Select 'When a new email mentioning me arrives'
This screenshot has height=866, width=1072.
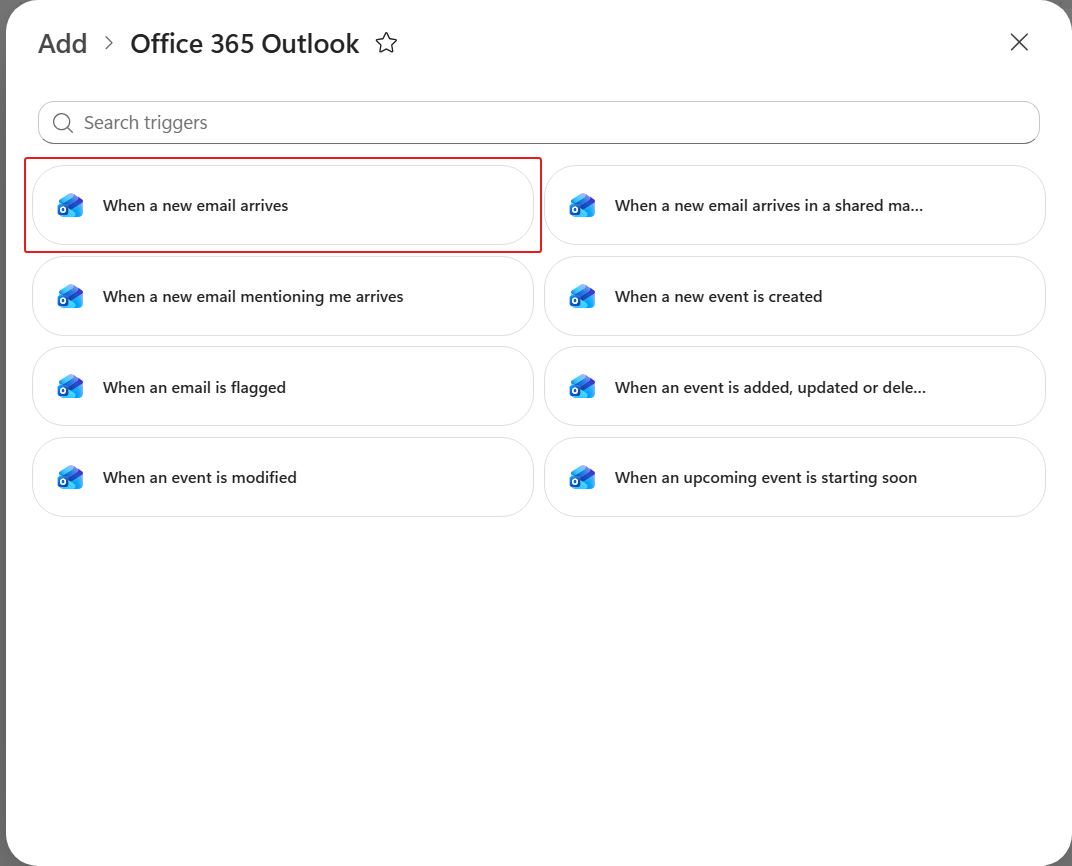pos(282,296)
